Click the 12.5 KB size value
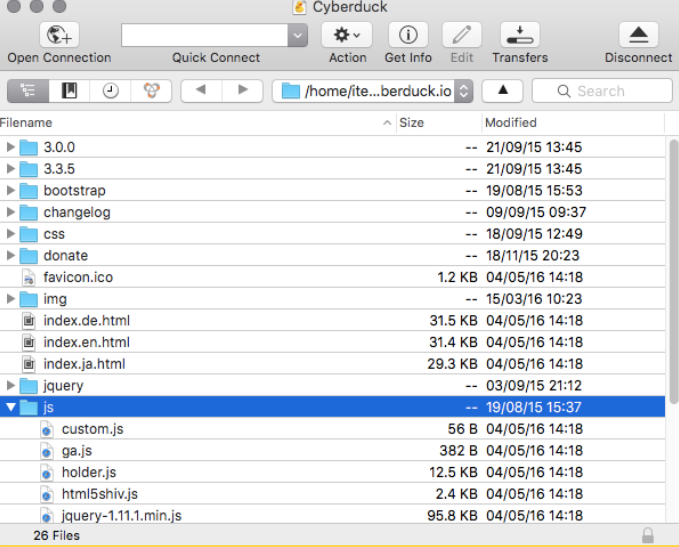679x547 pixels. (453, 473)
